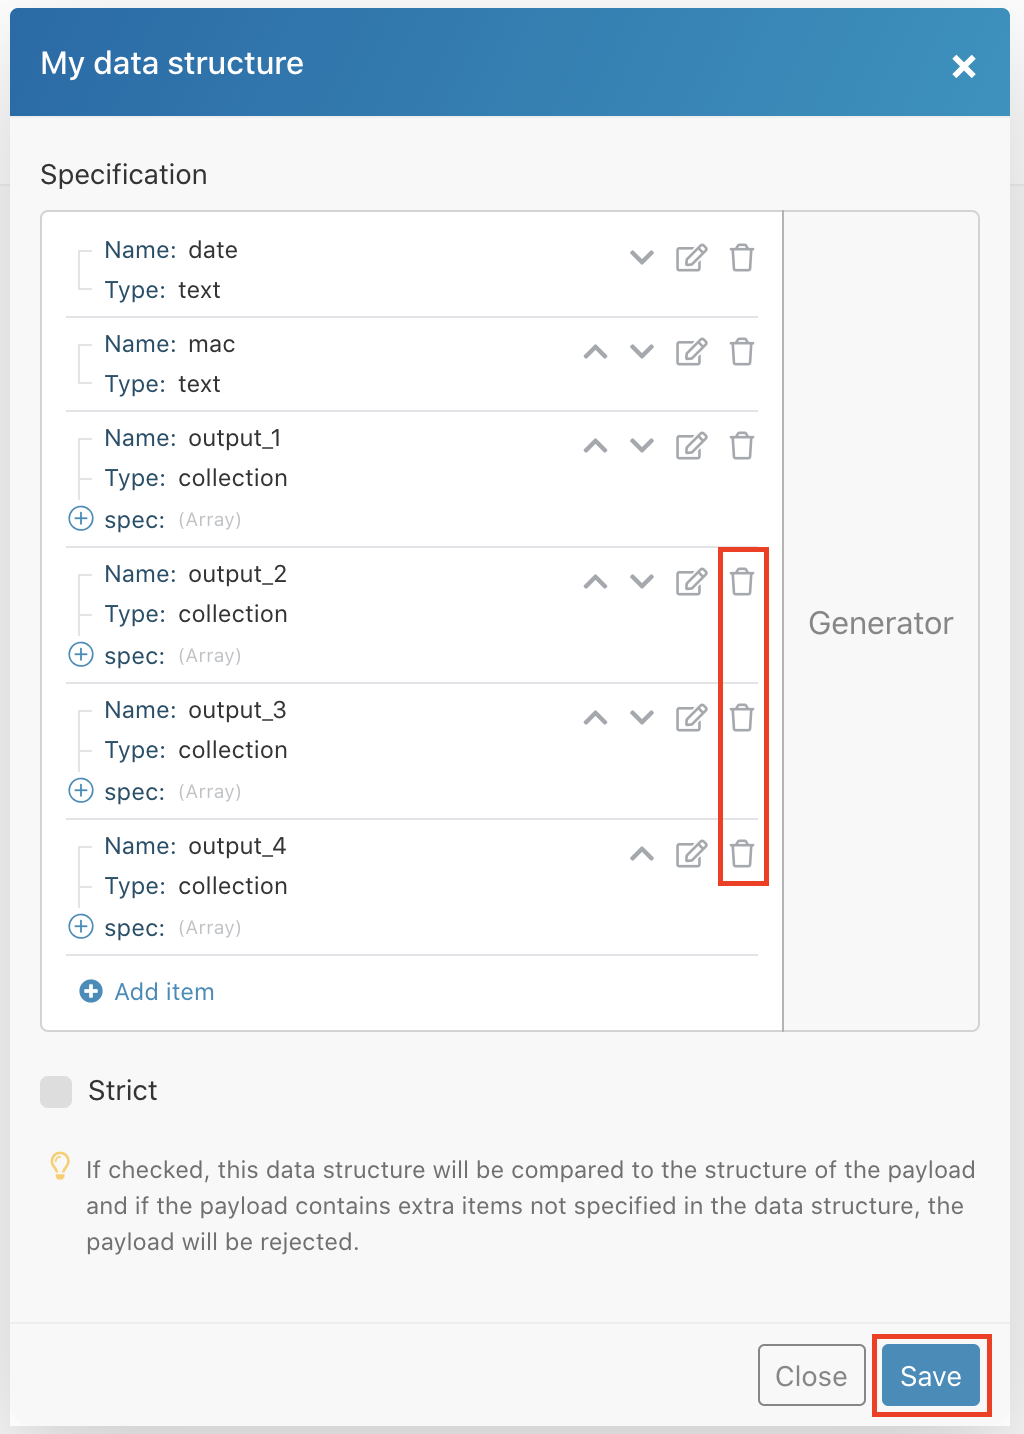Image resolution: width=1024 pixels, height=1434 pixels.
Task: Delete the mac item
Action: (x=742, y=351)
